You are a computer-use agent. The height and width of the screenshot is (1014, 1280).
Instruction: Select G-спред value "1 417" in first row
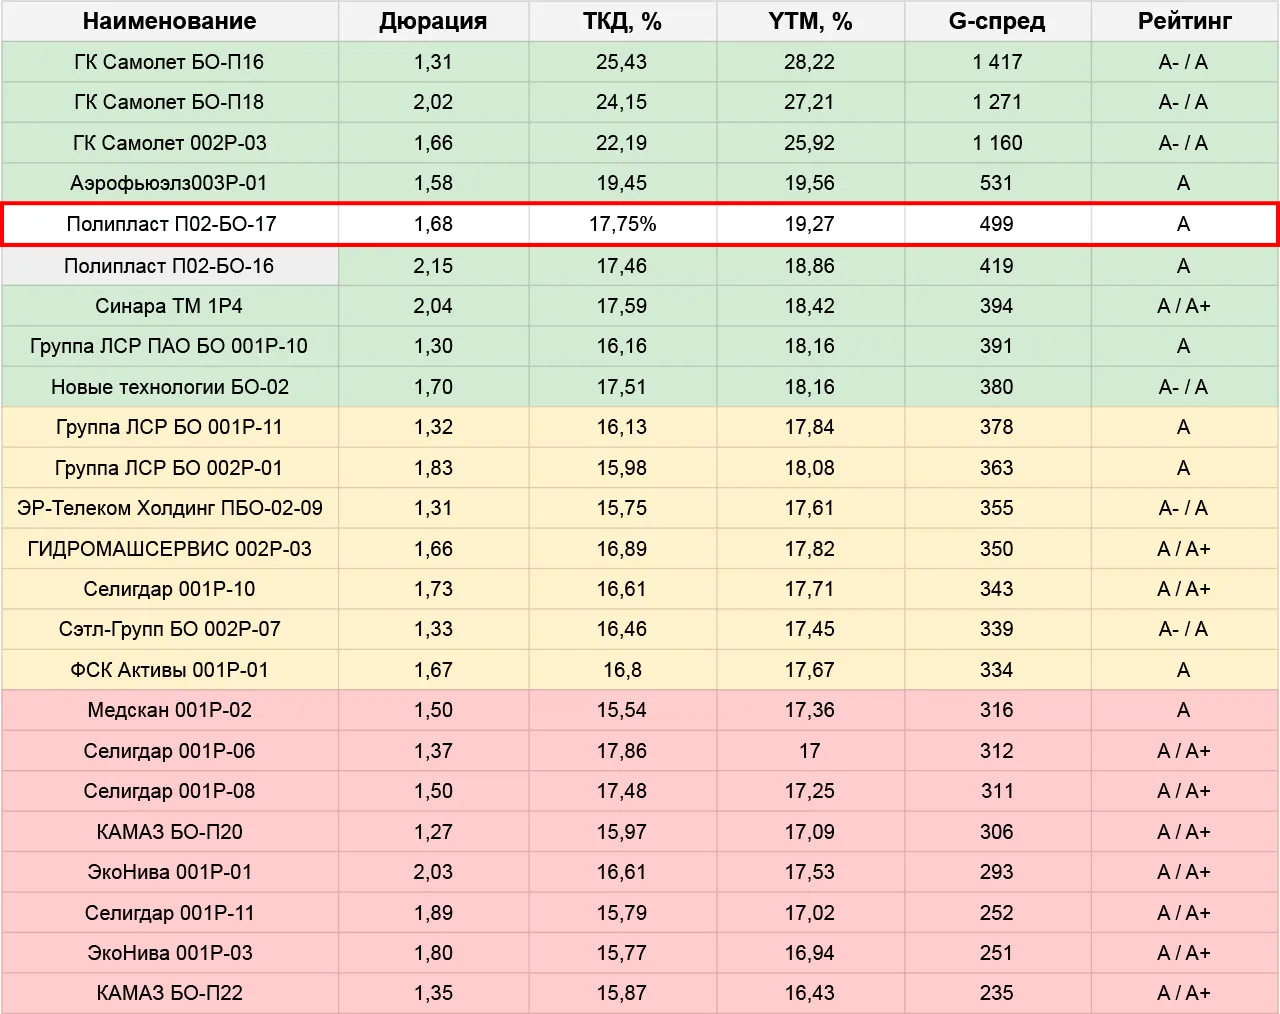997,62
